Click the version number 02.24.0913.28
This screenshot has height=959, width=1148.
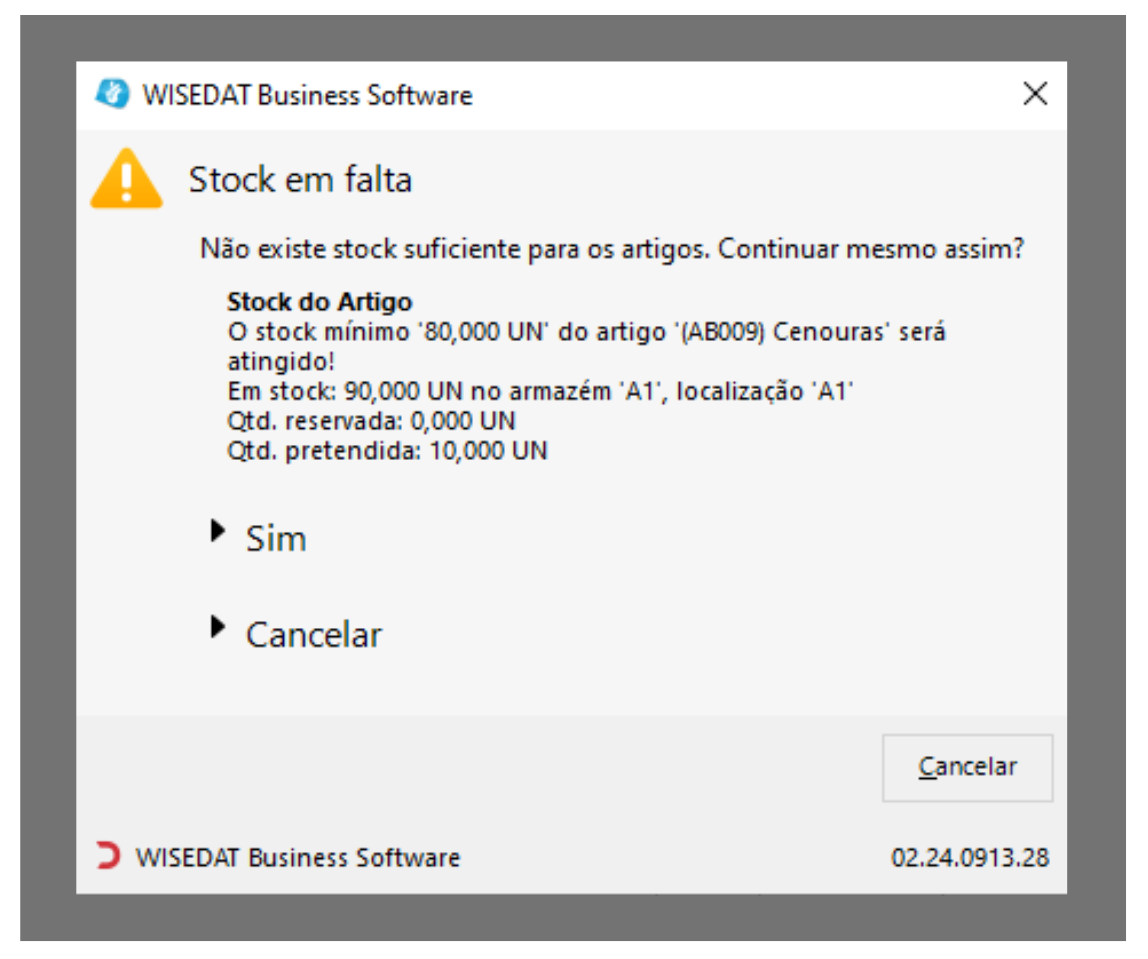coord(970,858)
